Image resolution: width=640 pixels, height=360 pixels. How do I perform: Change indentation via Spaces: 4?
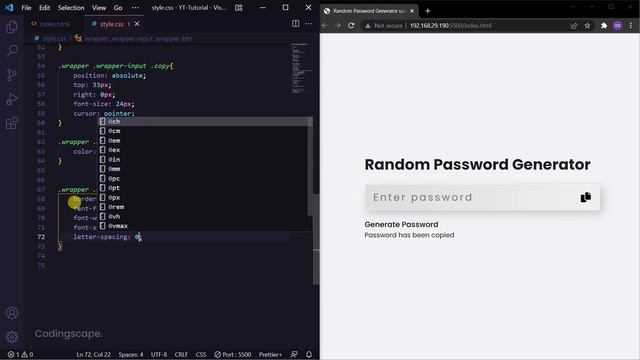click(x=131, y=354)
